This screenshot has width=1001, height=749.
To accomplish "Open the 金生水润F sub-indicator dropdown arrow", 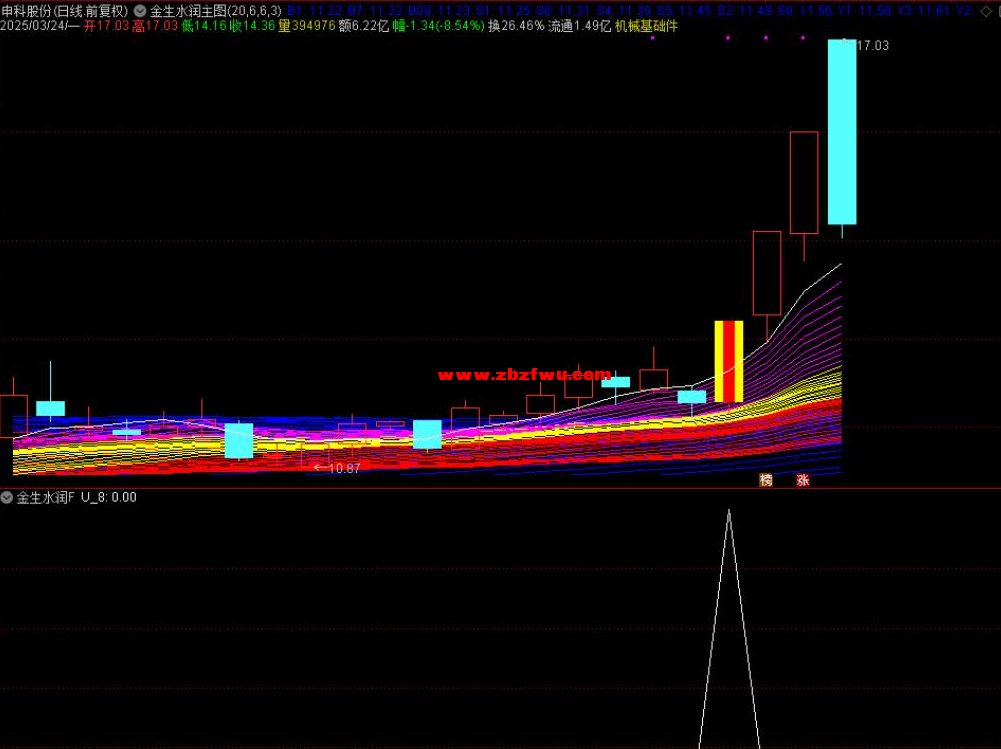I will tap(6, 497).
